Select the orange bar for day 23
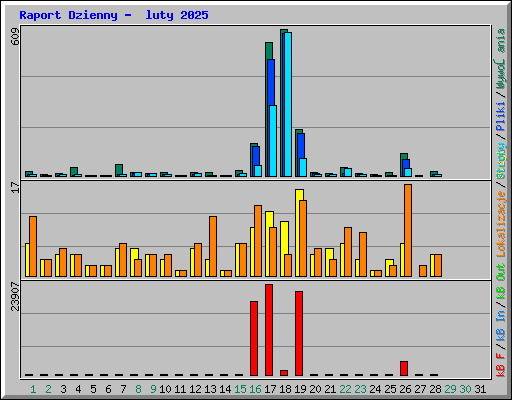512x400 pixels. point(363,254)
